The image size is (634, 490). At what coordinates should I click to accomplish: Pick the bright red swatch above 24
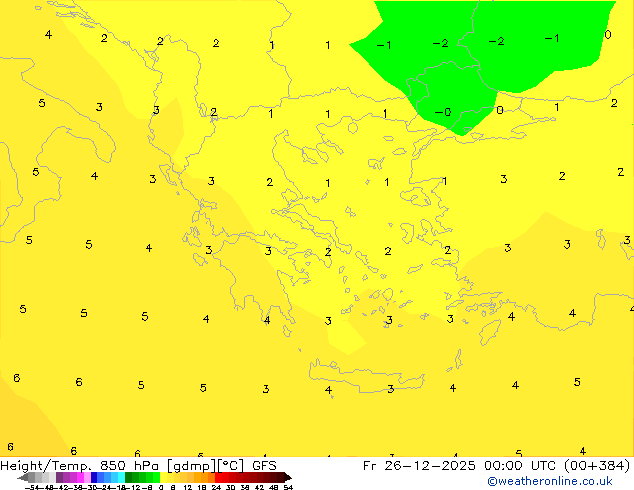click(x=218, y=477)
